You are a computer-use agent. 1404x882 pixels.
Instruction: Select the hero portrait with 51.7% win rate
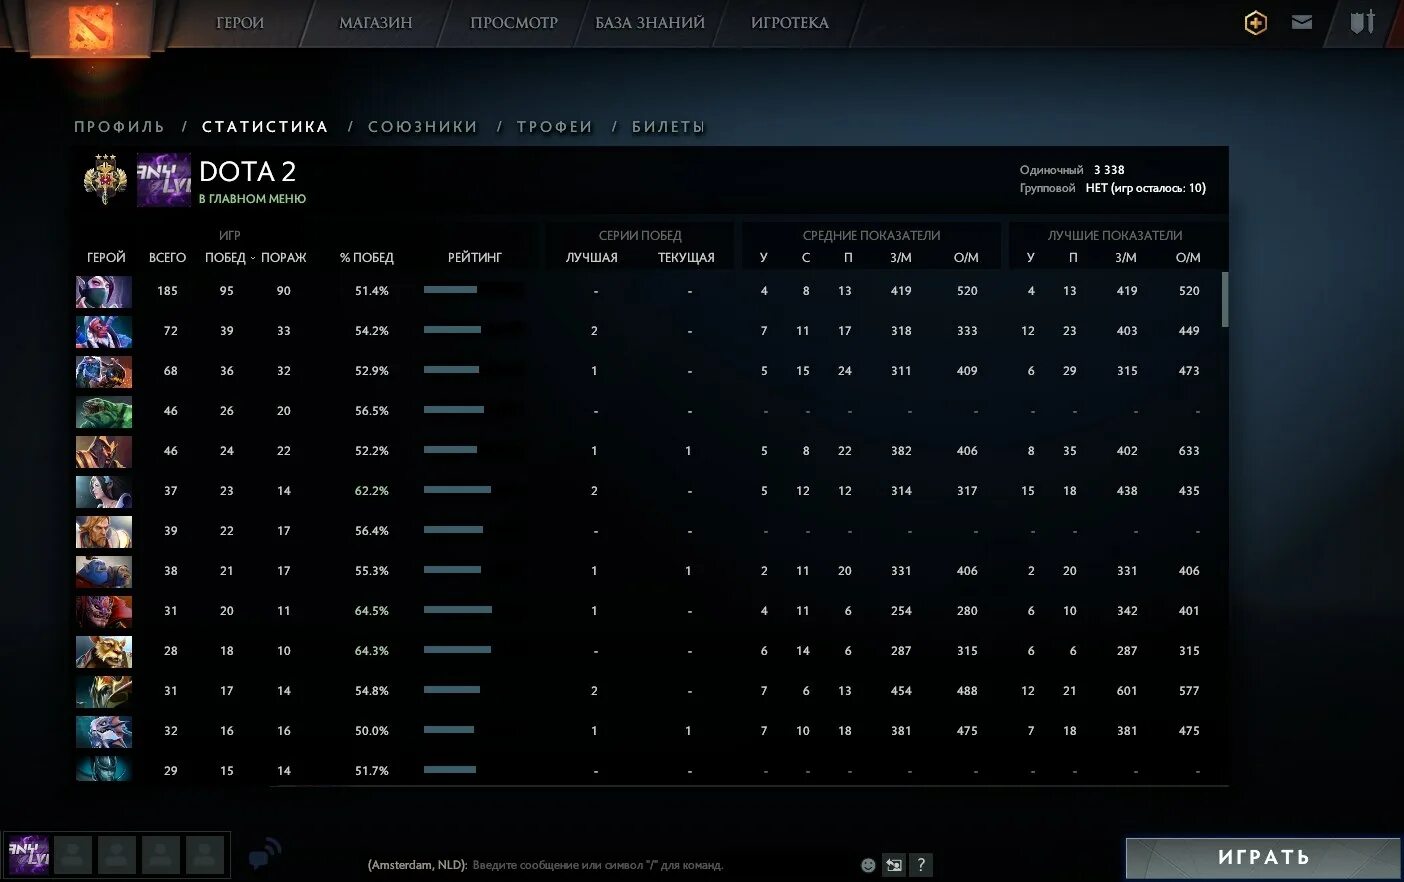click(104, 769)
